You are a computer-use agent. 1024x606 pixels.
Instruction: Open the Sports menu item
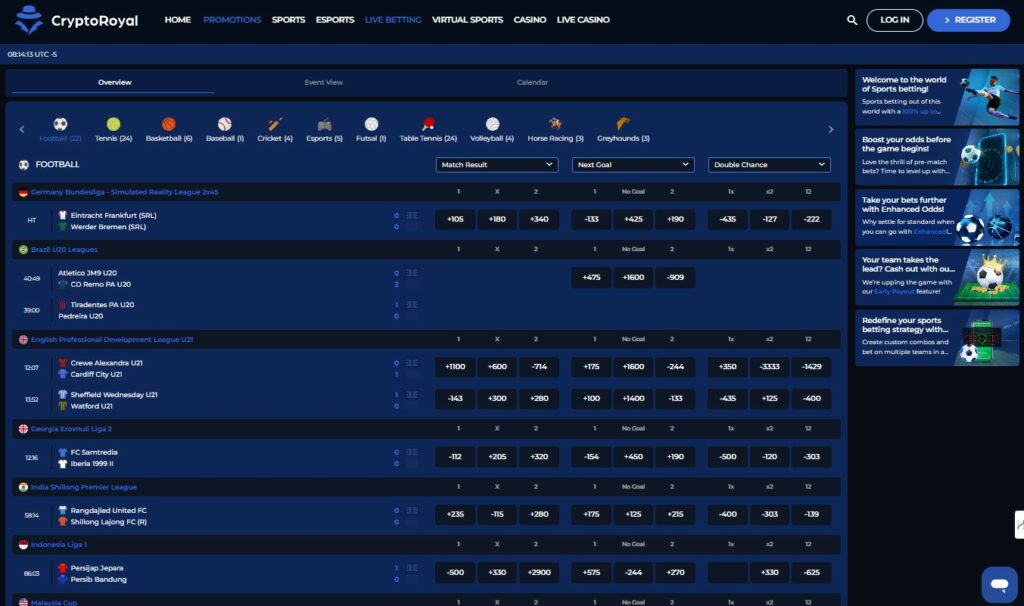tap(288, 20)
